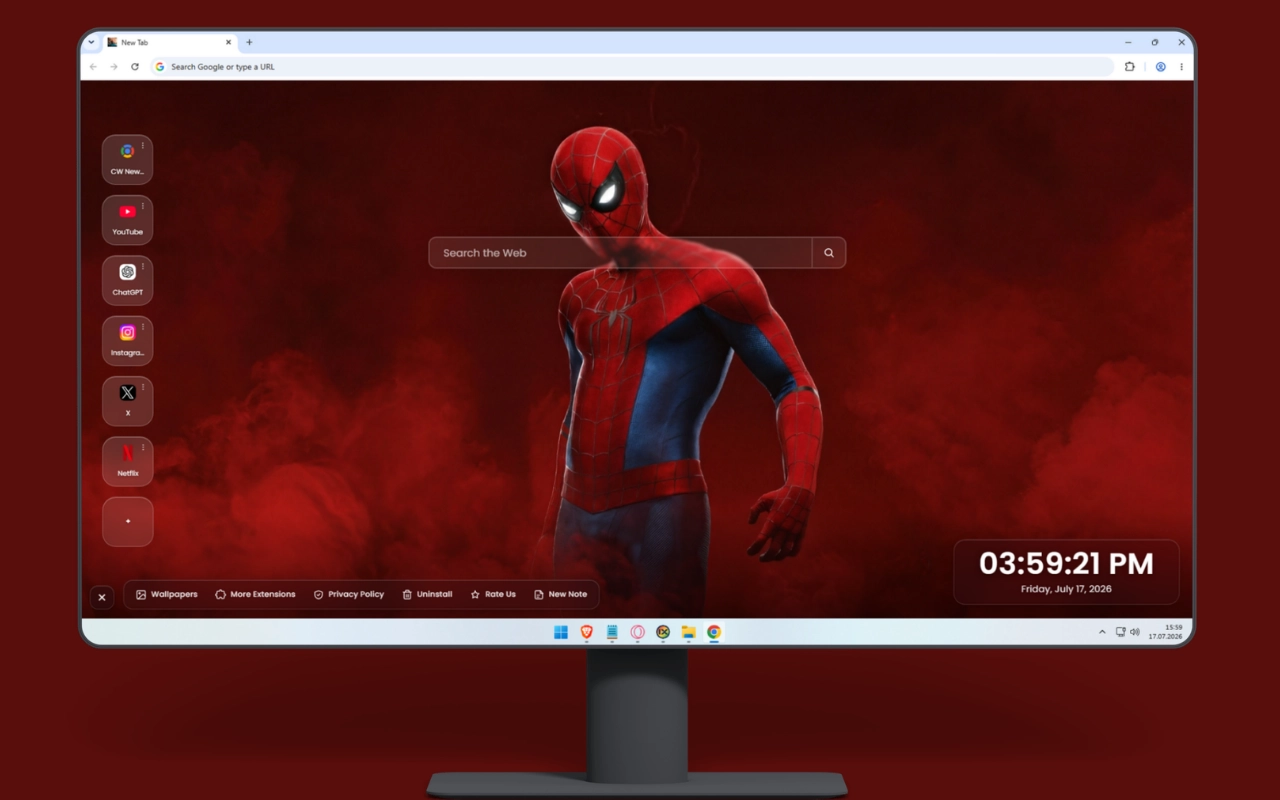Viewport: 1280px width, 800px height.
Task: Open options dots on ChatGPT tile
Action: tap(143, 266)
